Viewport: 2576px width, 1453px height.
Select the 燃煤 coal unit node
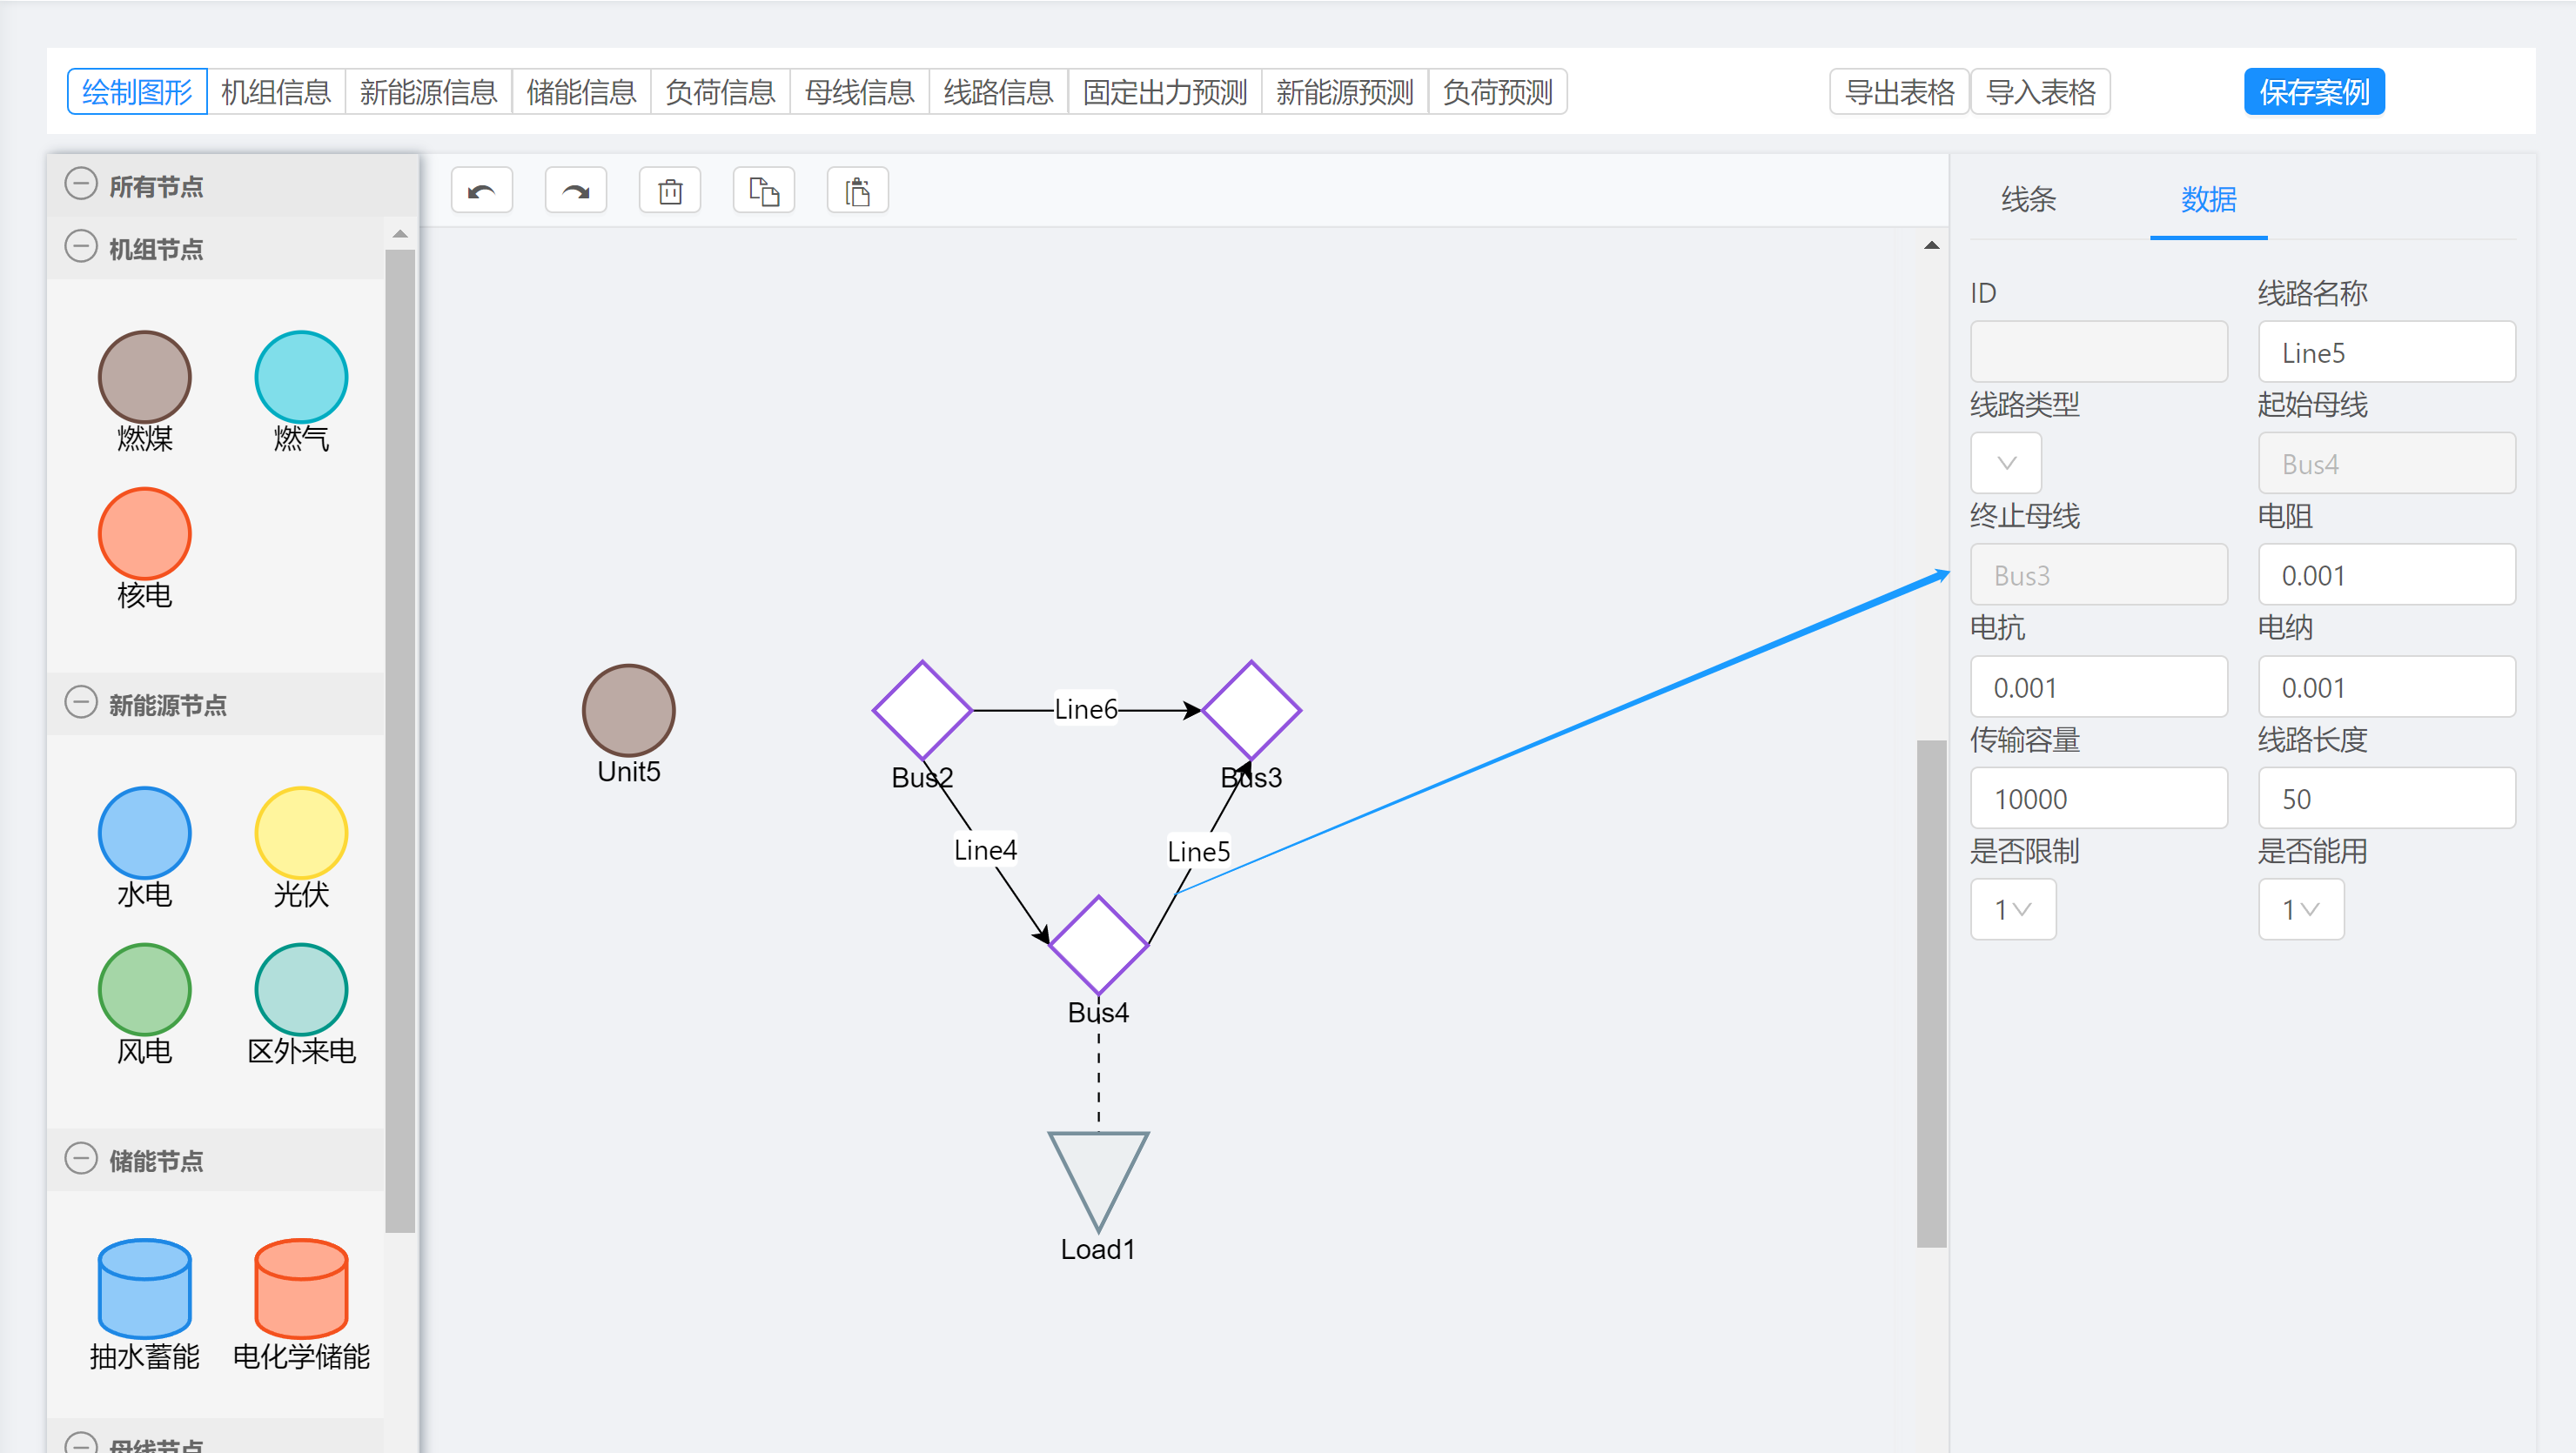tap(144, 377)
